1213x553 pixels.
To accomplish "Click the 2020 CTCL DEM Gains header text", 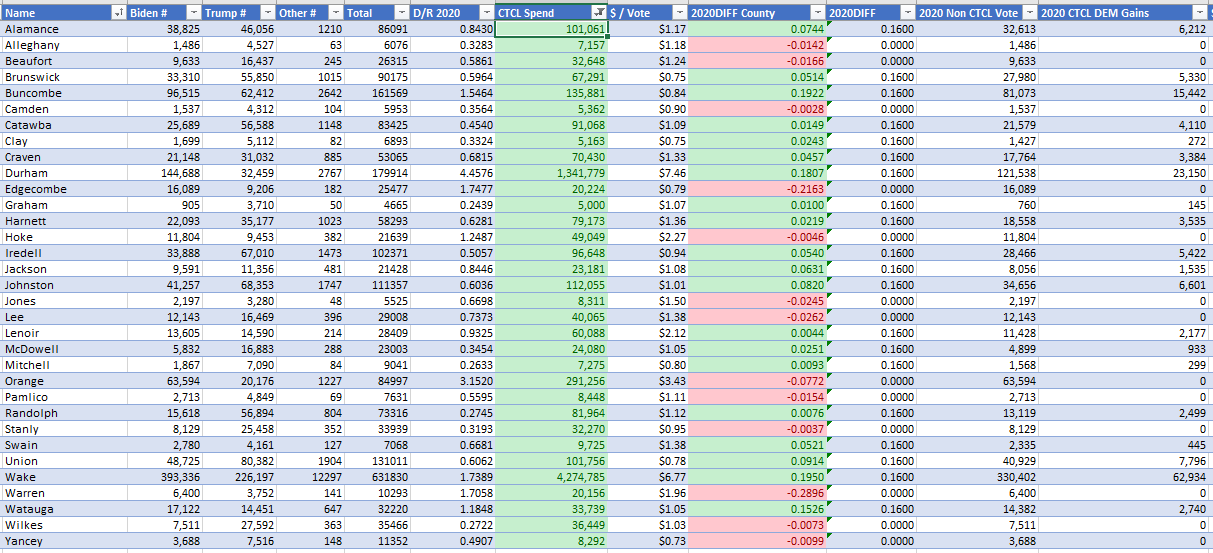I will (1095, 13).
